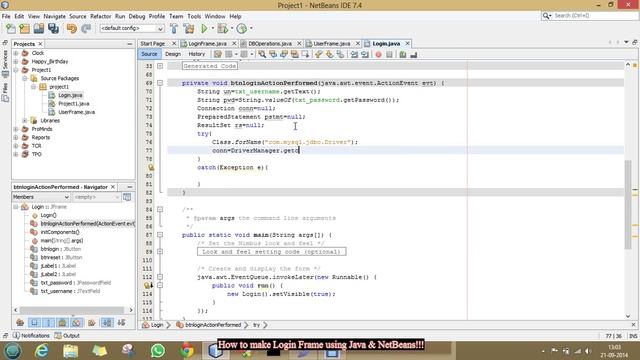The height and width of the screenshot is (360, 640).
Task: Click the Shift Line Right icon
Action: click(365, 54)
